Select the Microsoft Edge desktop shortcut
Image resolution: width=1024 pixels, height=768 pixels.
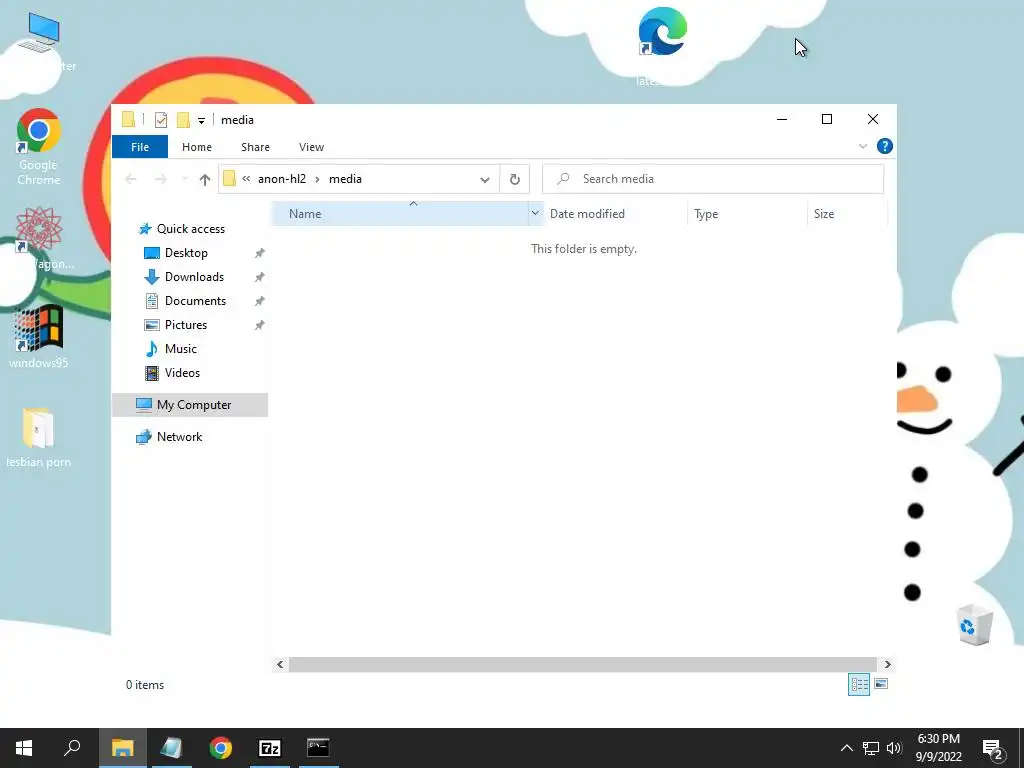(662, 46)
